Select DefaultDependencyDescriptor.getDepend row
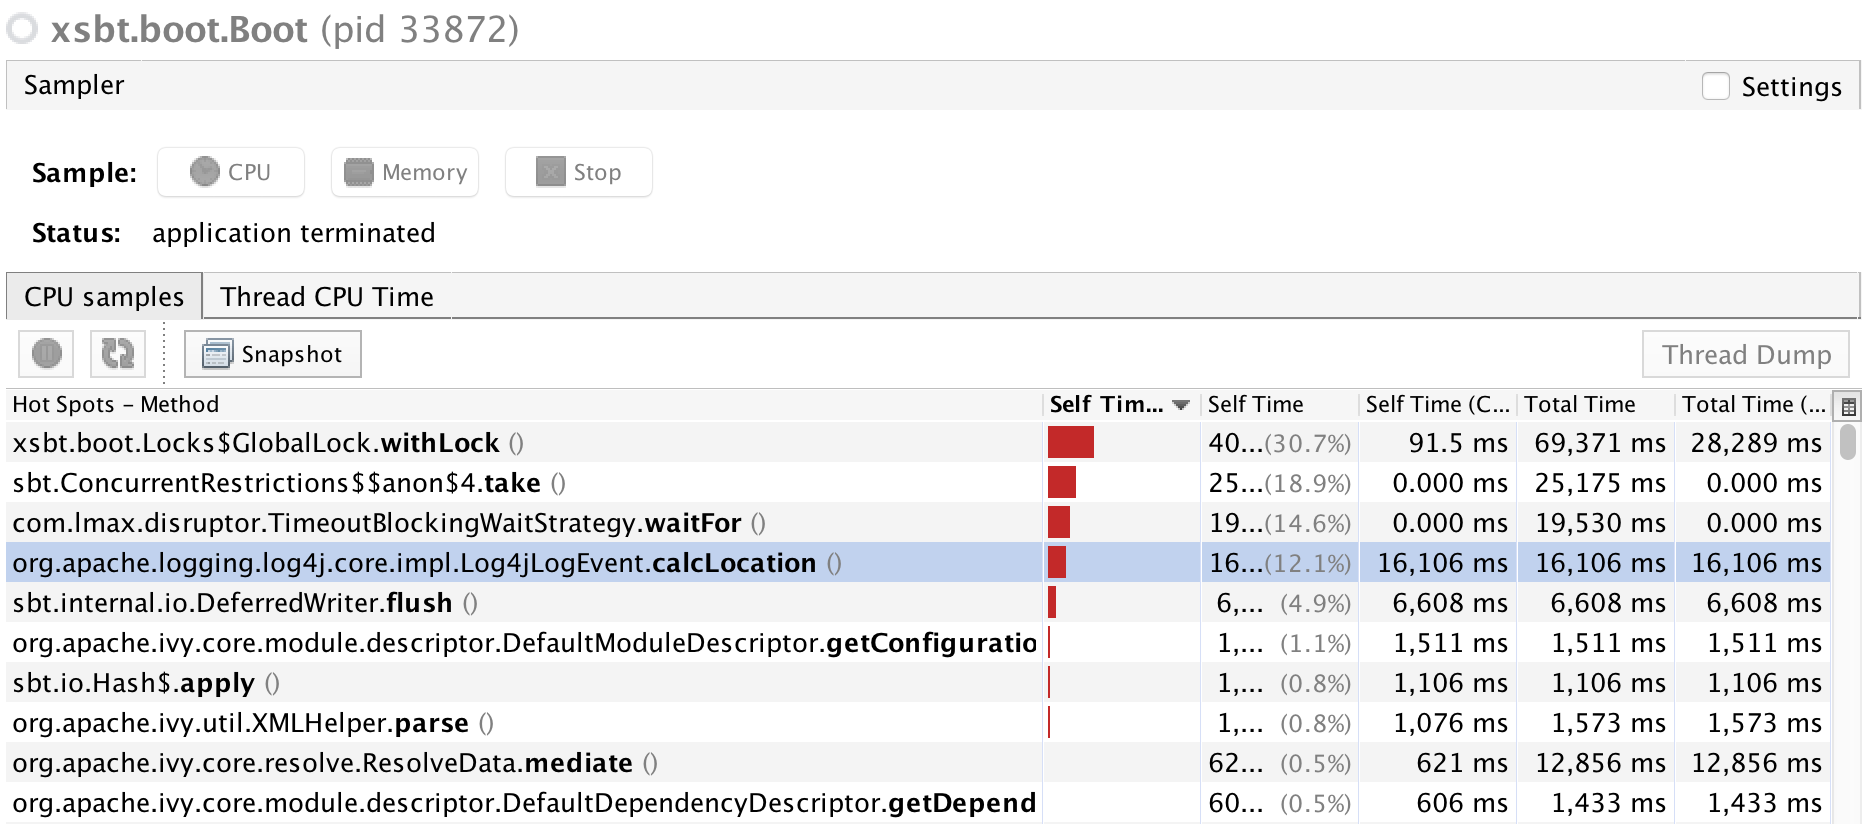1870x824 pixels. click(919, 803)
